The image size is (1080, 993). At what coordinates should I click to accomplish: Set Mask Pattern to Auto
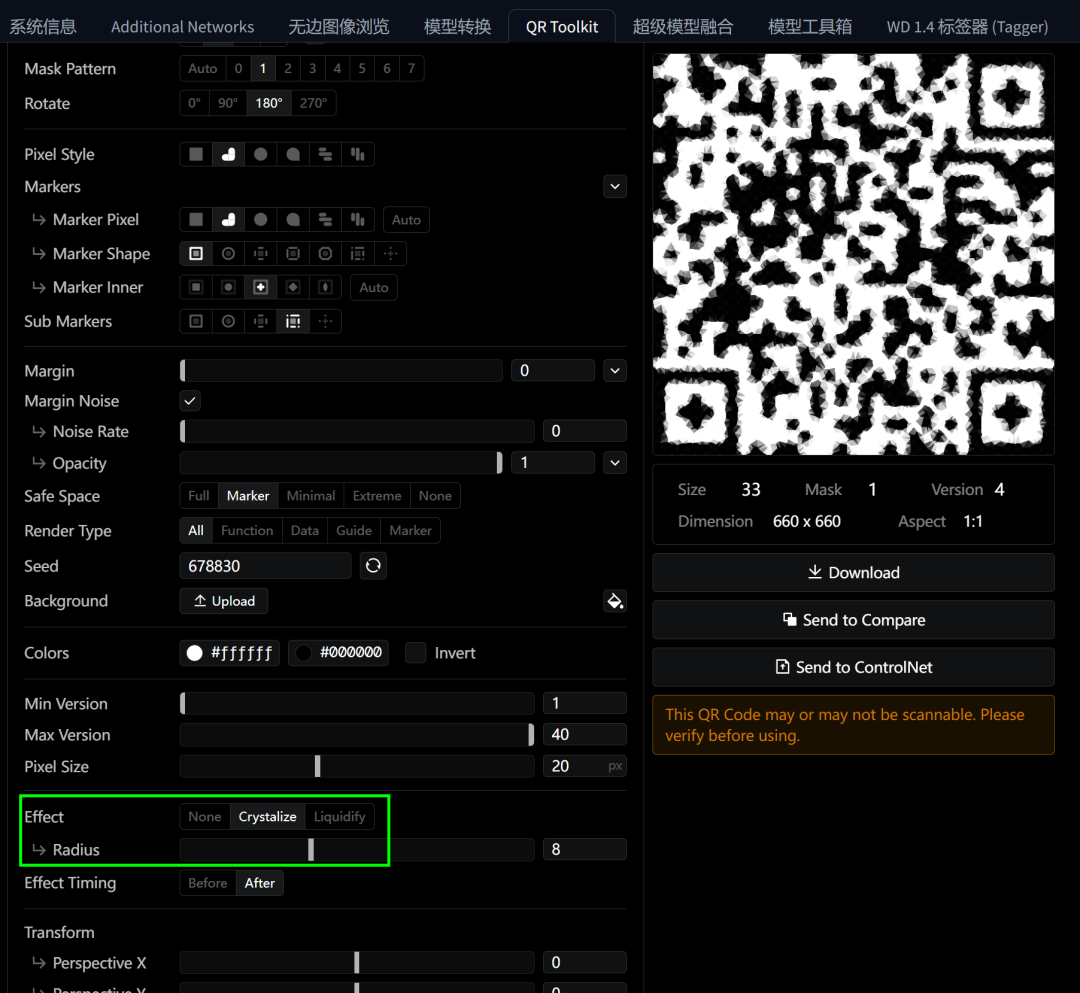tap(202, 68)
